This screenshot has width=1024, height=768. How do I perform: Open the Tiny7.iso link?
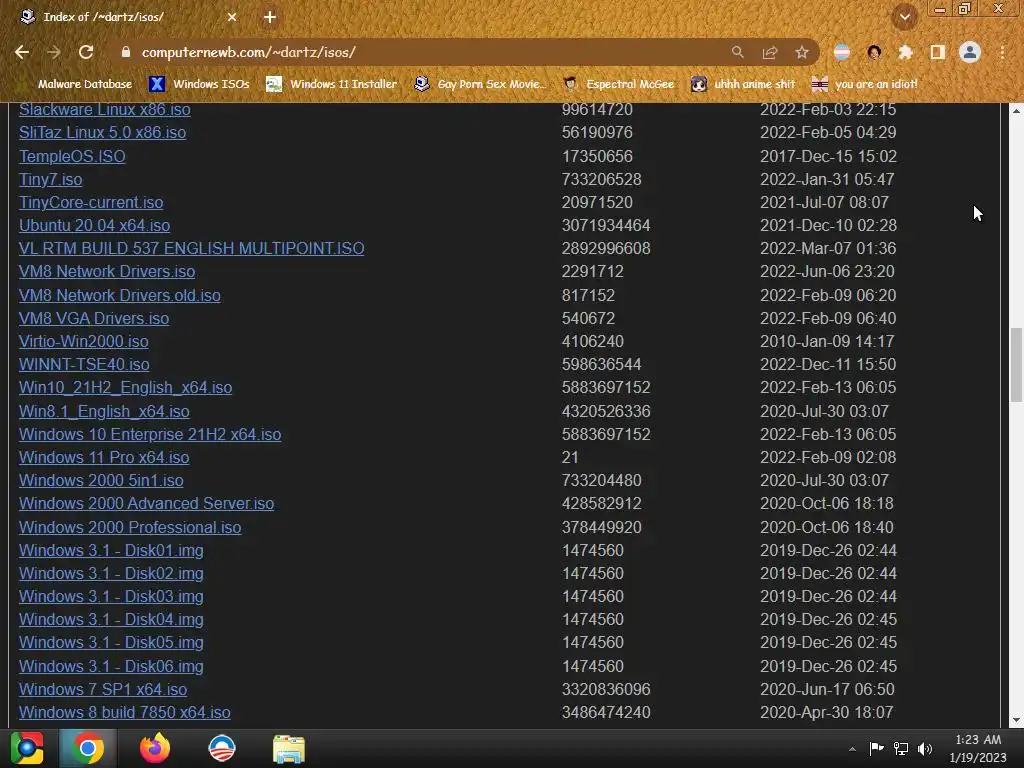point(50,179)
